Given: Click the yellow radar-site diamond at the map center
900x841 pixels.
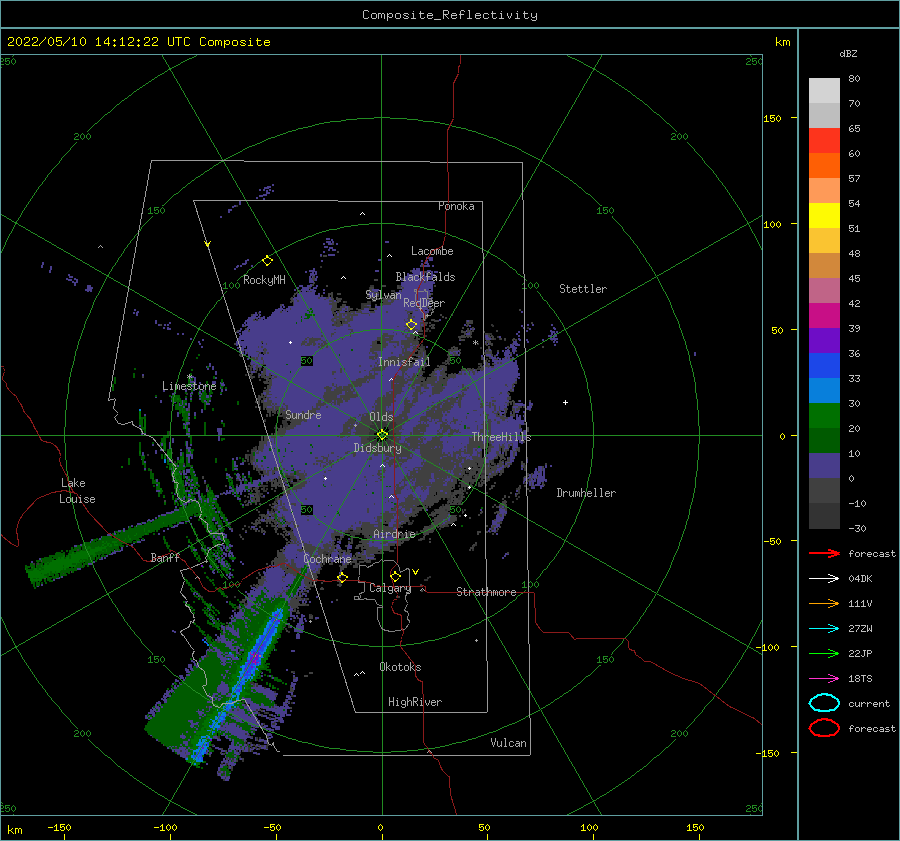Looking at the screenshot, I should 382,435.
